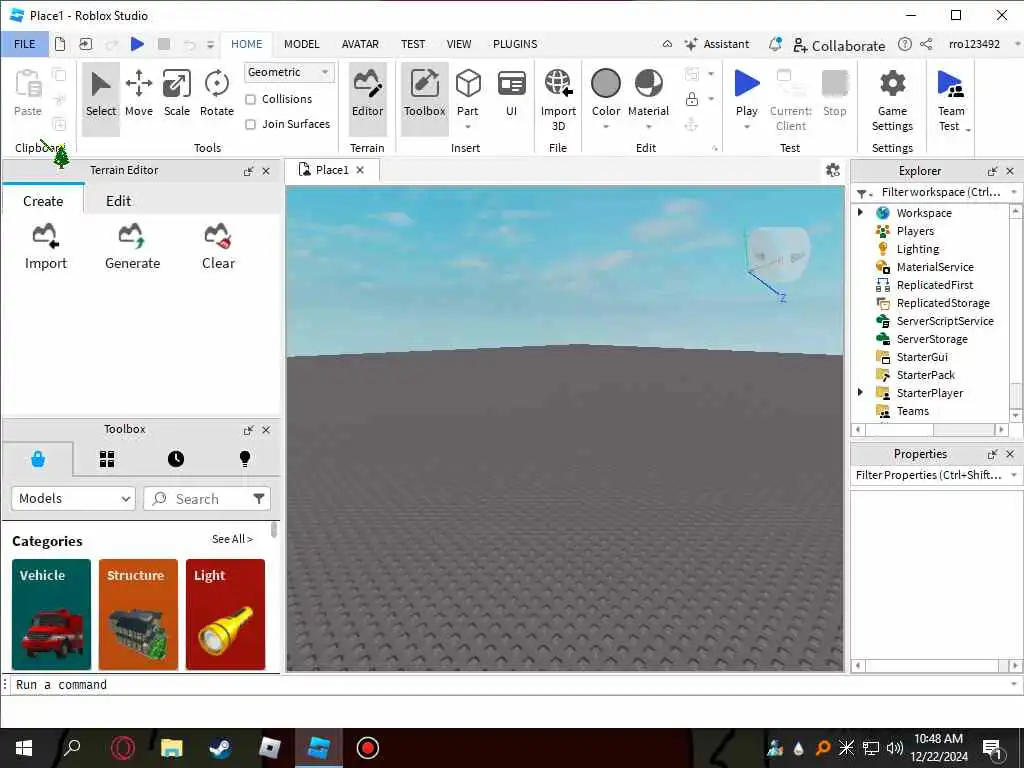Switch to Terrain Editor Edit tab

coord(118,201)
